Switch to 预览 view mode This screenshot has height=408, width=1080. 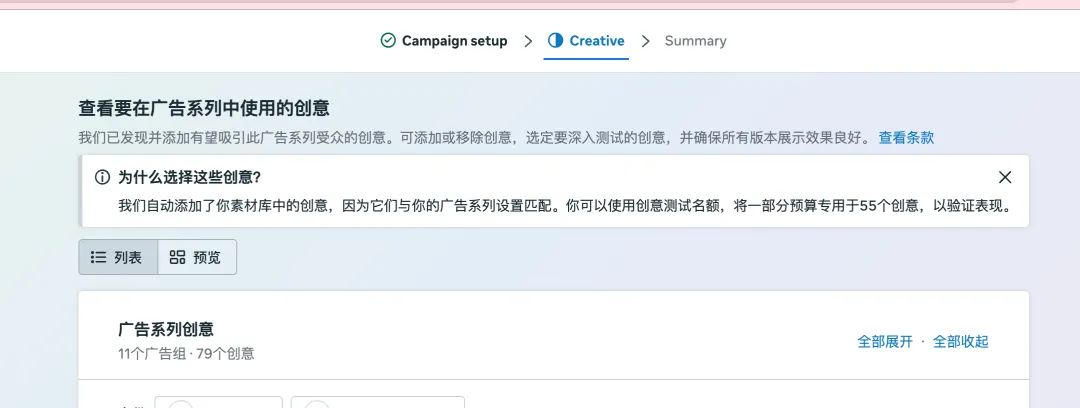197,257
